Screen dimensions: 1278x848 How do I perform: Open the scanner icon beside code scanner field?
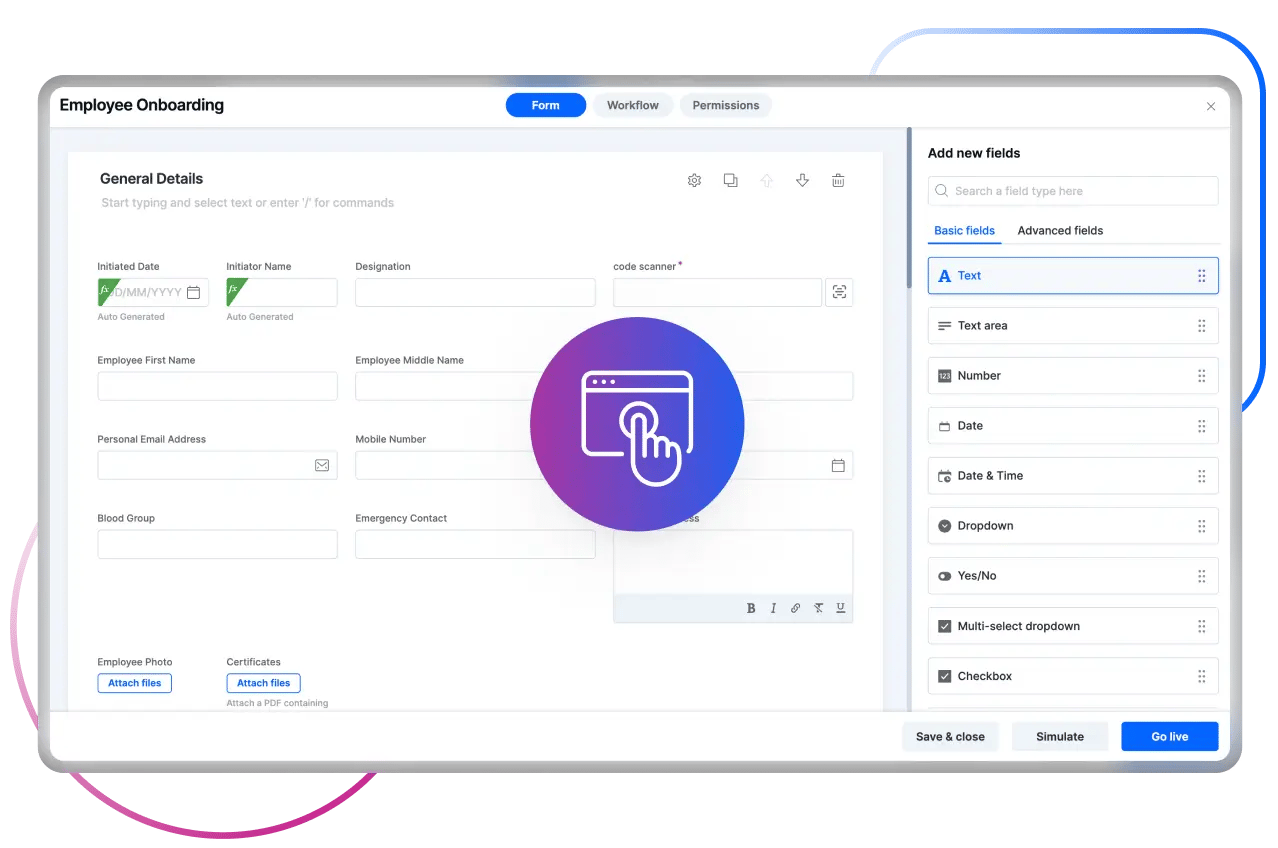coord(839,292)
